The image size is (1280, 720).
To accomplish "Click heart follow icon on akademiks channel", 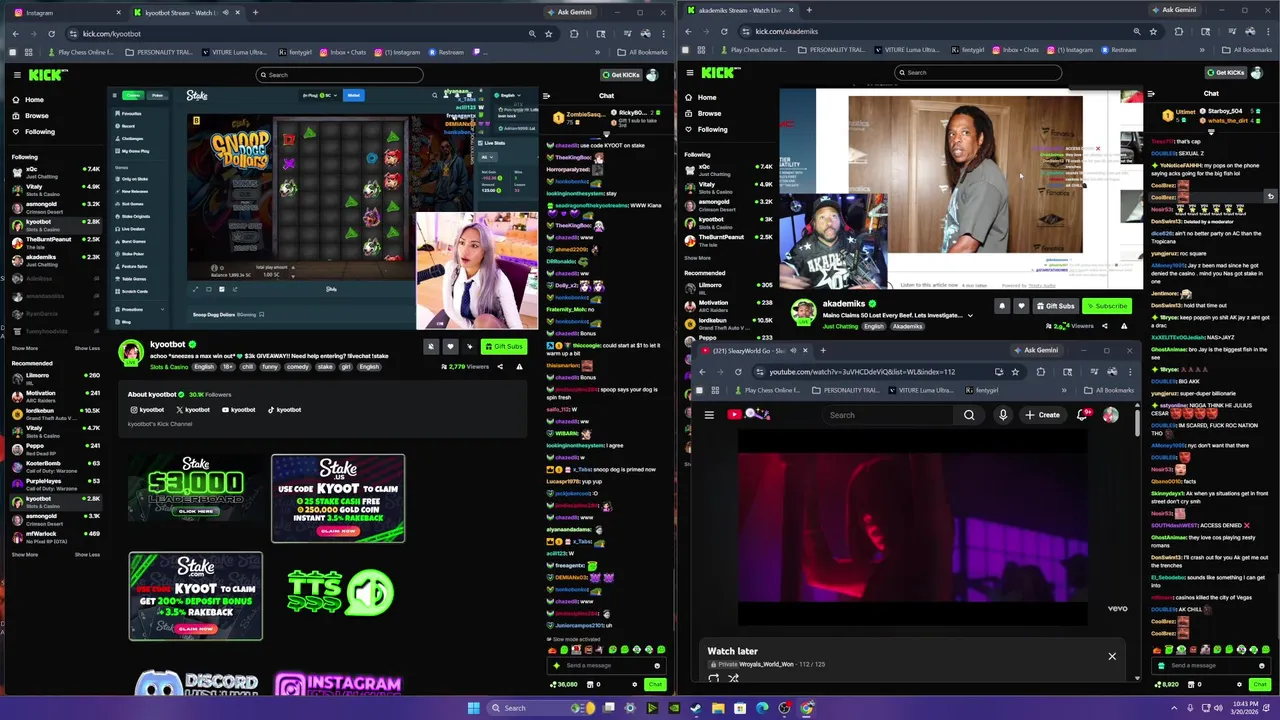I will (x=1021, y=306).
